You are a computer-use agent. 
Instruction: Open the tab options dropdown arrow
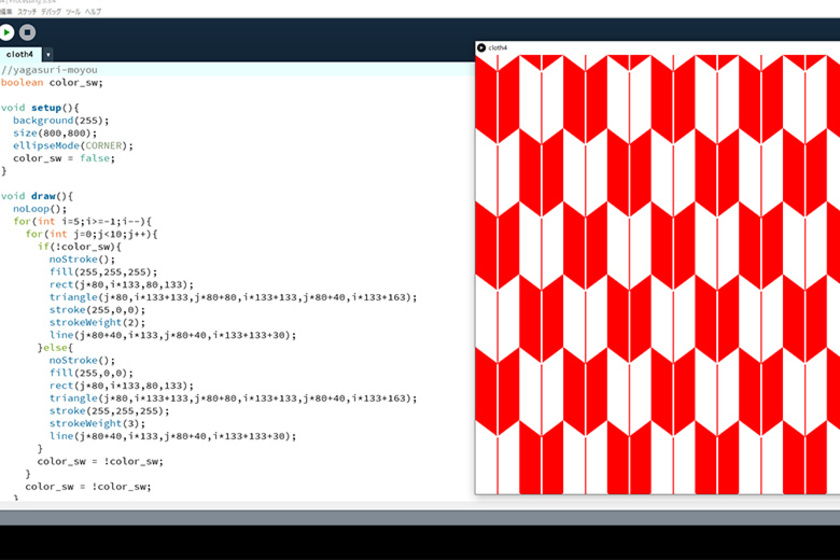pyautogui.click(x=48, y=54)
